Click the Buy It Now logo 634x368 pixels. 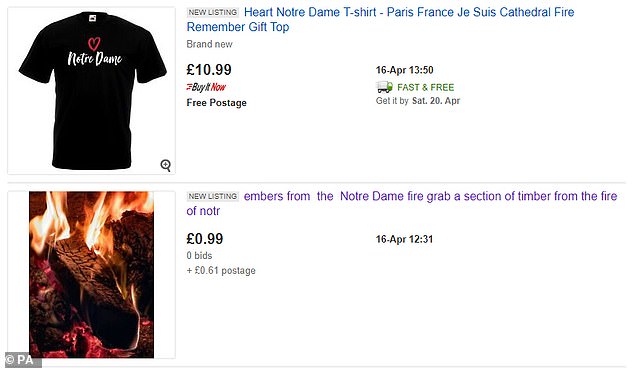[x=206, y=87]
